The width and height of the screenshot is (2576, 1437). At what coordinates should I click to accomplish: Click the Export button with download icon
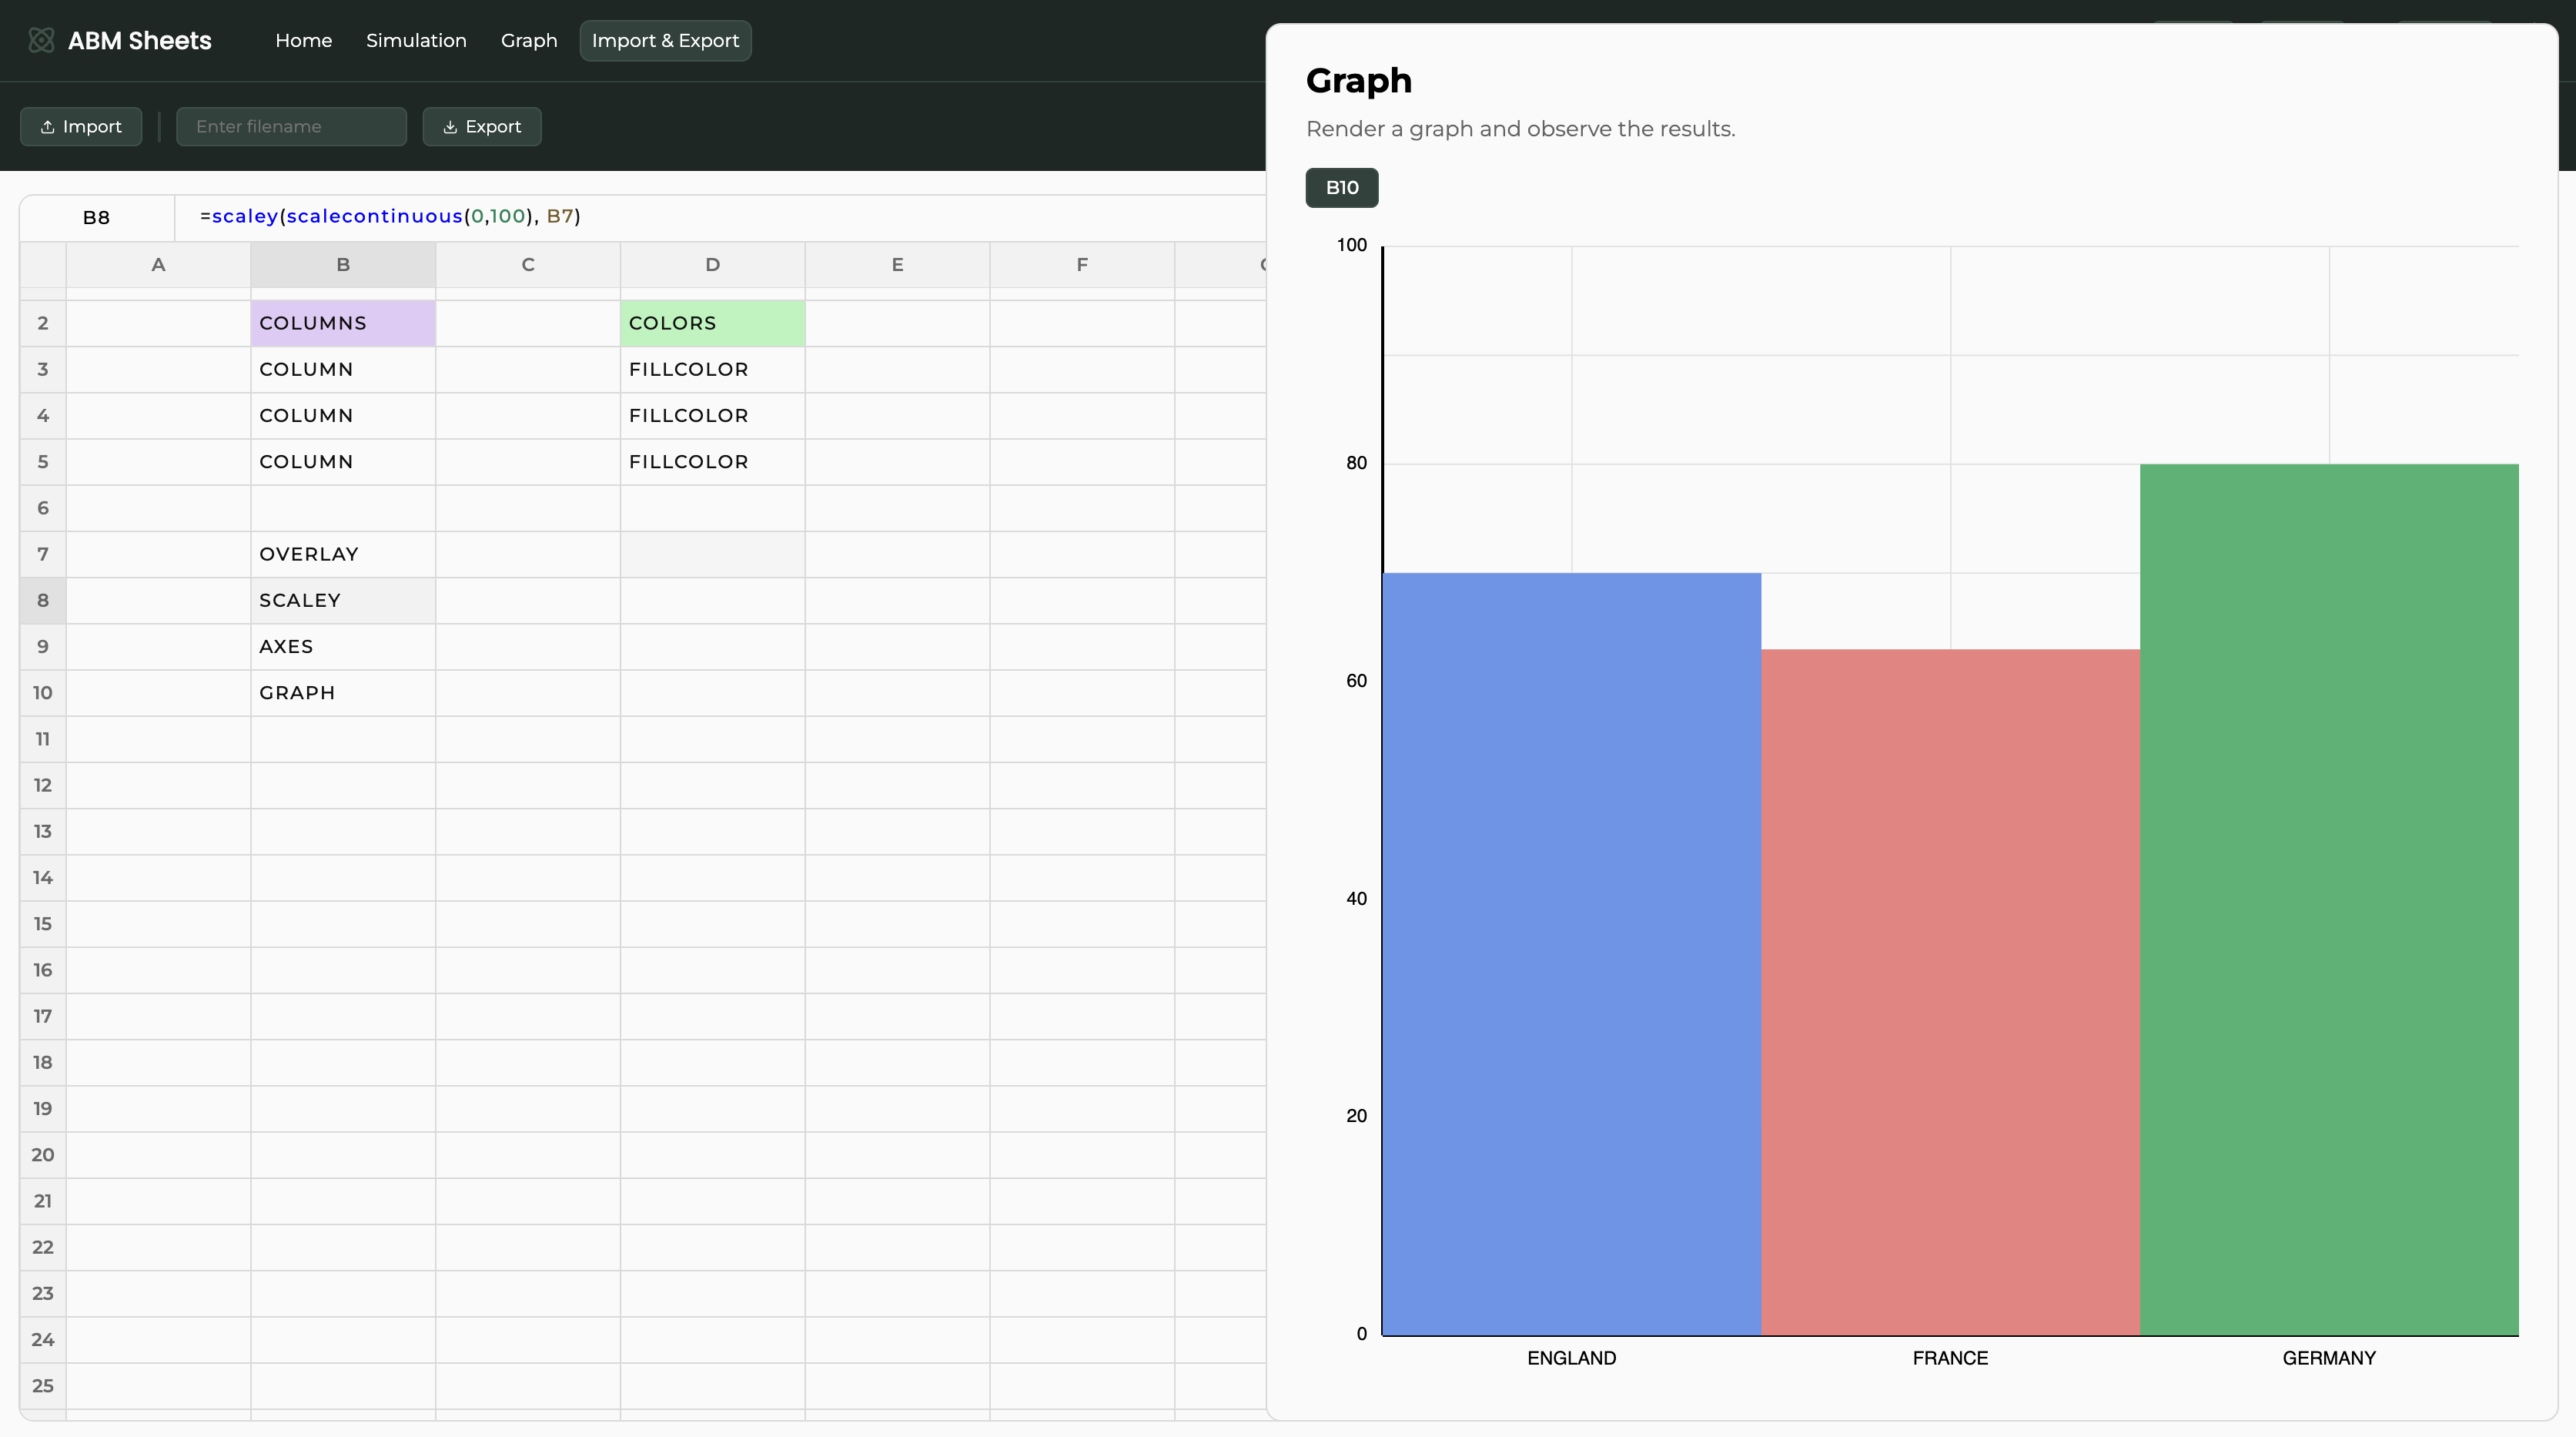(x=482, y=126)
